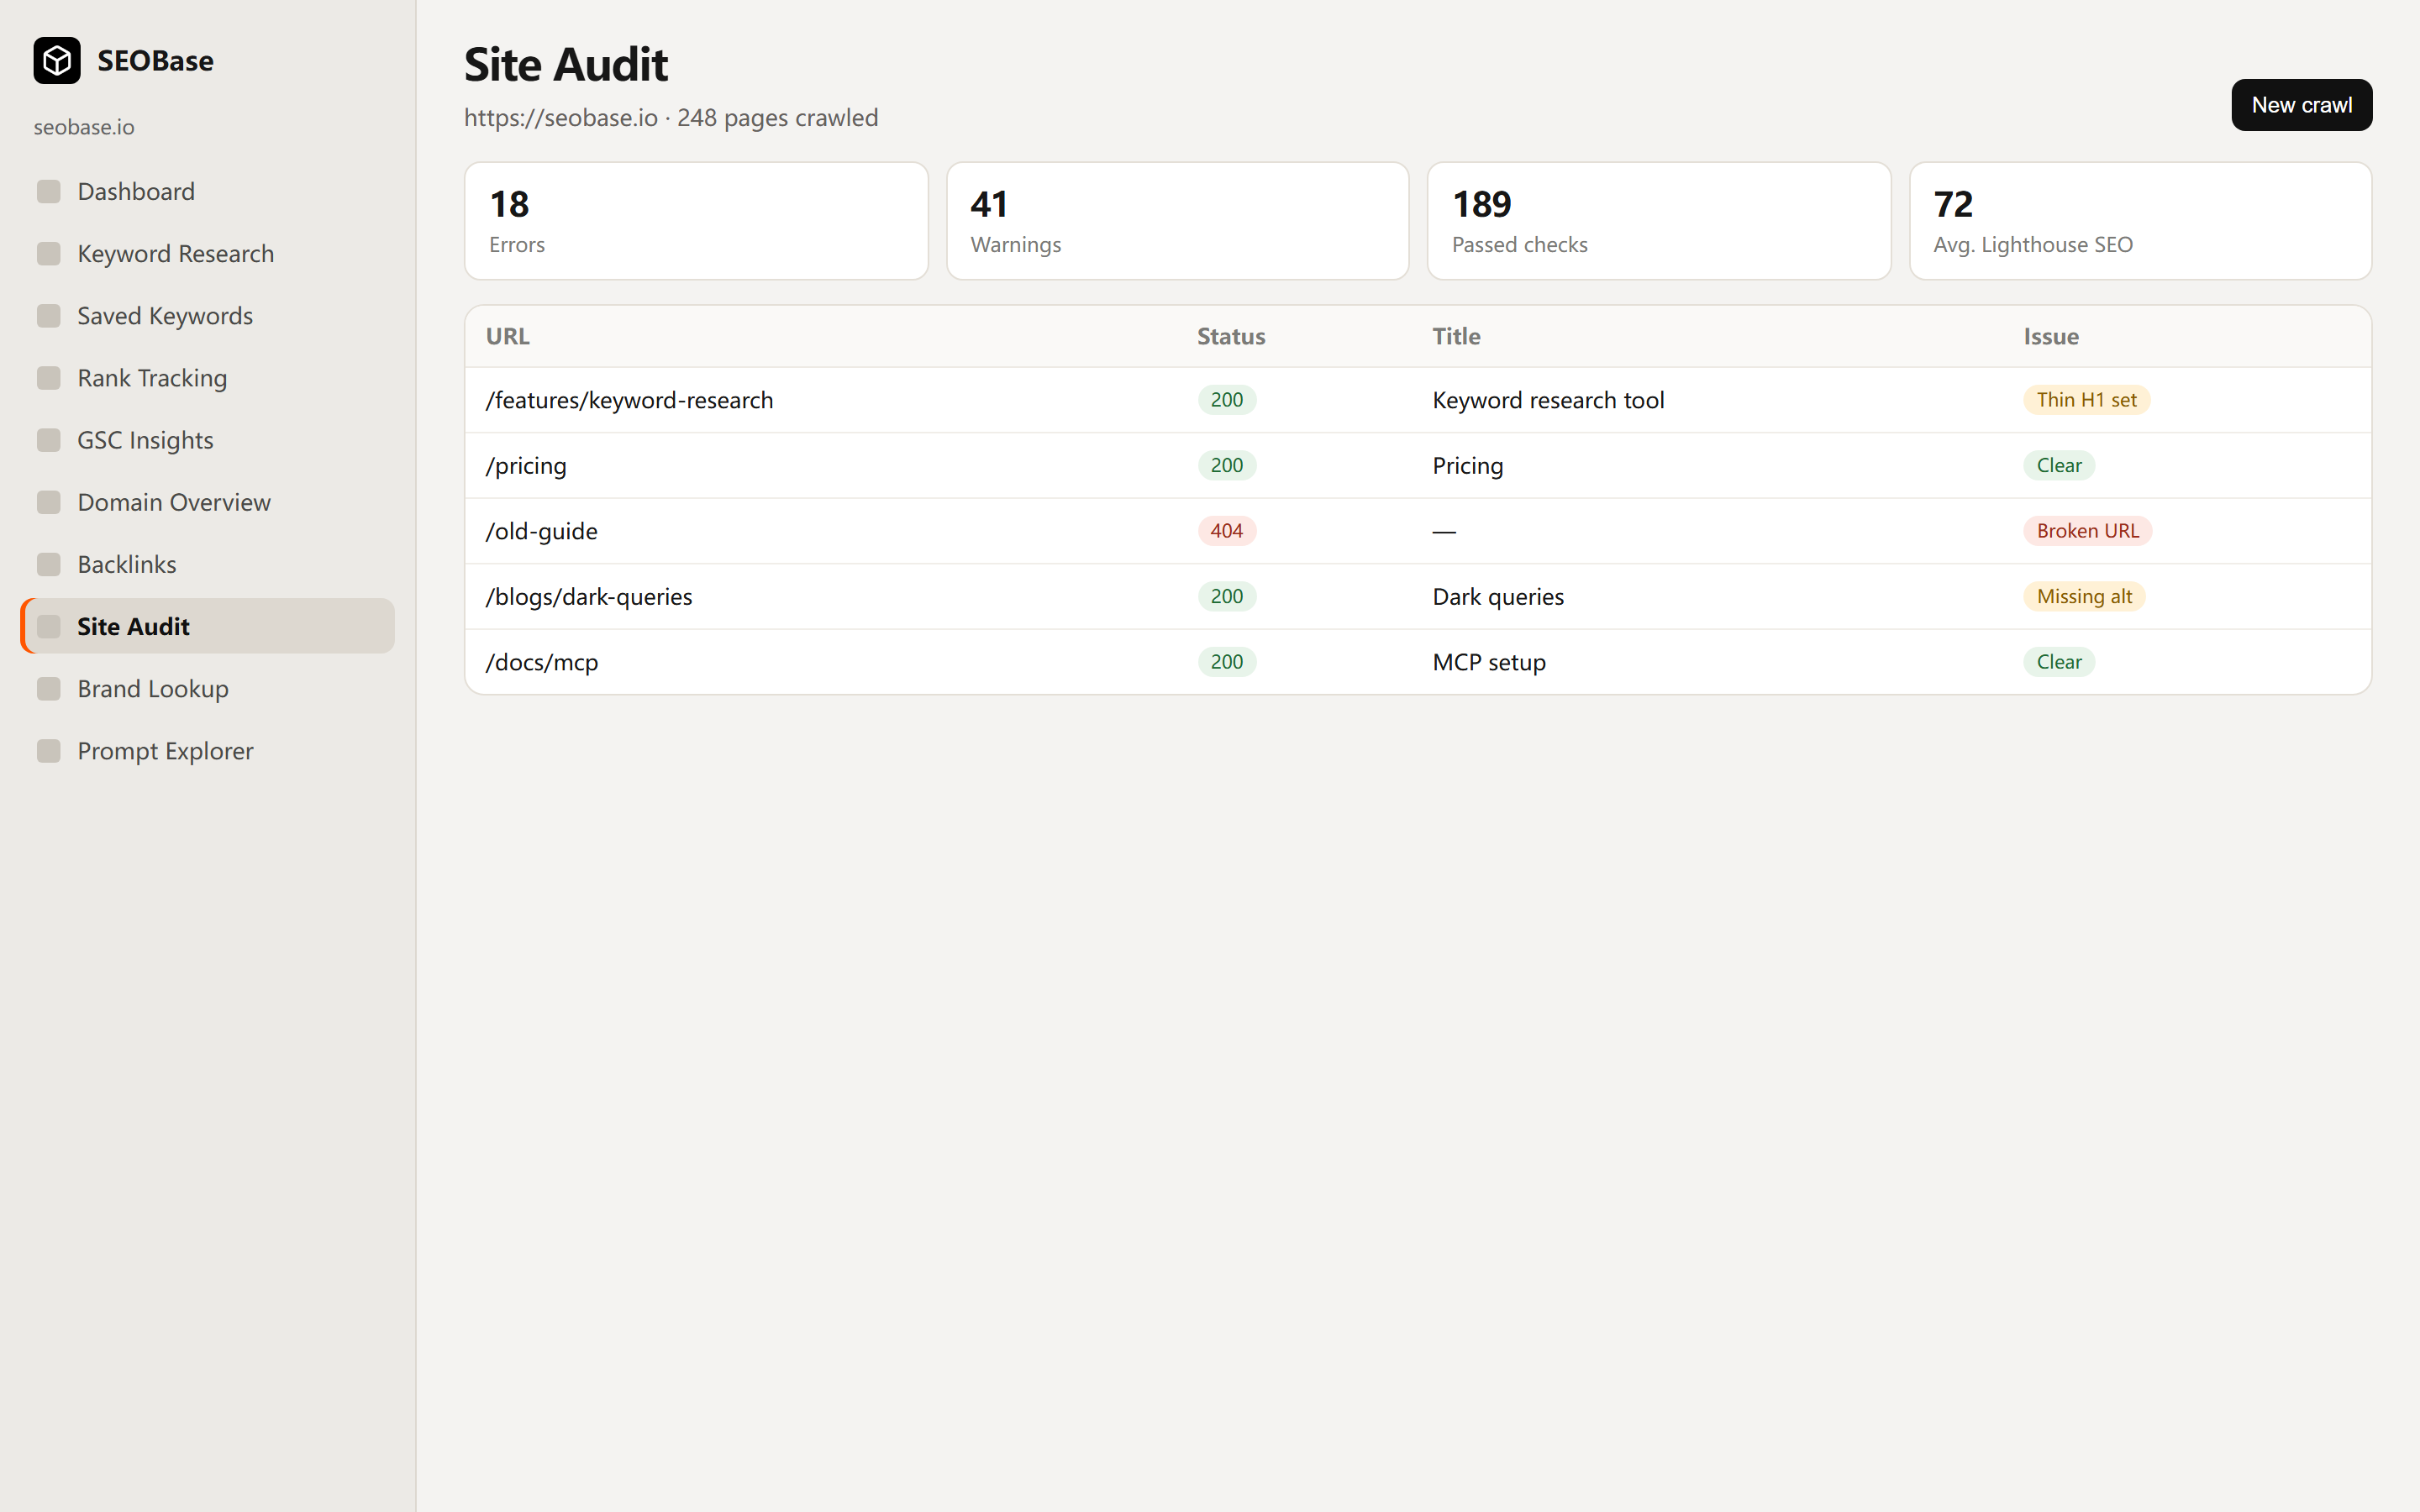Select the /pricing URL cell
This screenshot has width=2420, height=1512.
(x=526, y=466)
